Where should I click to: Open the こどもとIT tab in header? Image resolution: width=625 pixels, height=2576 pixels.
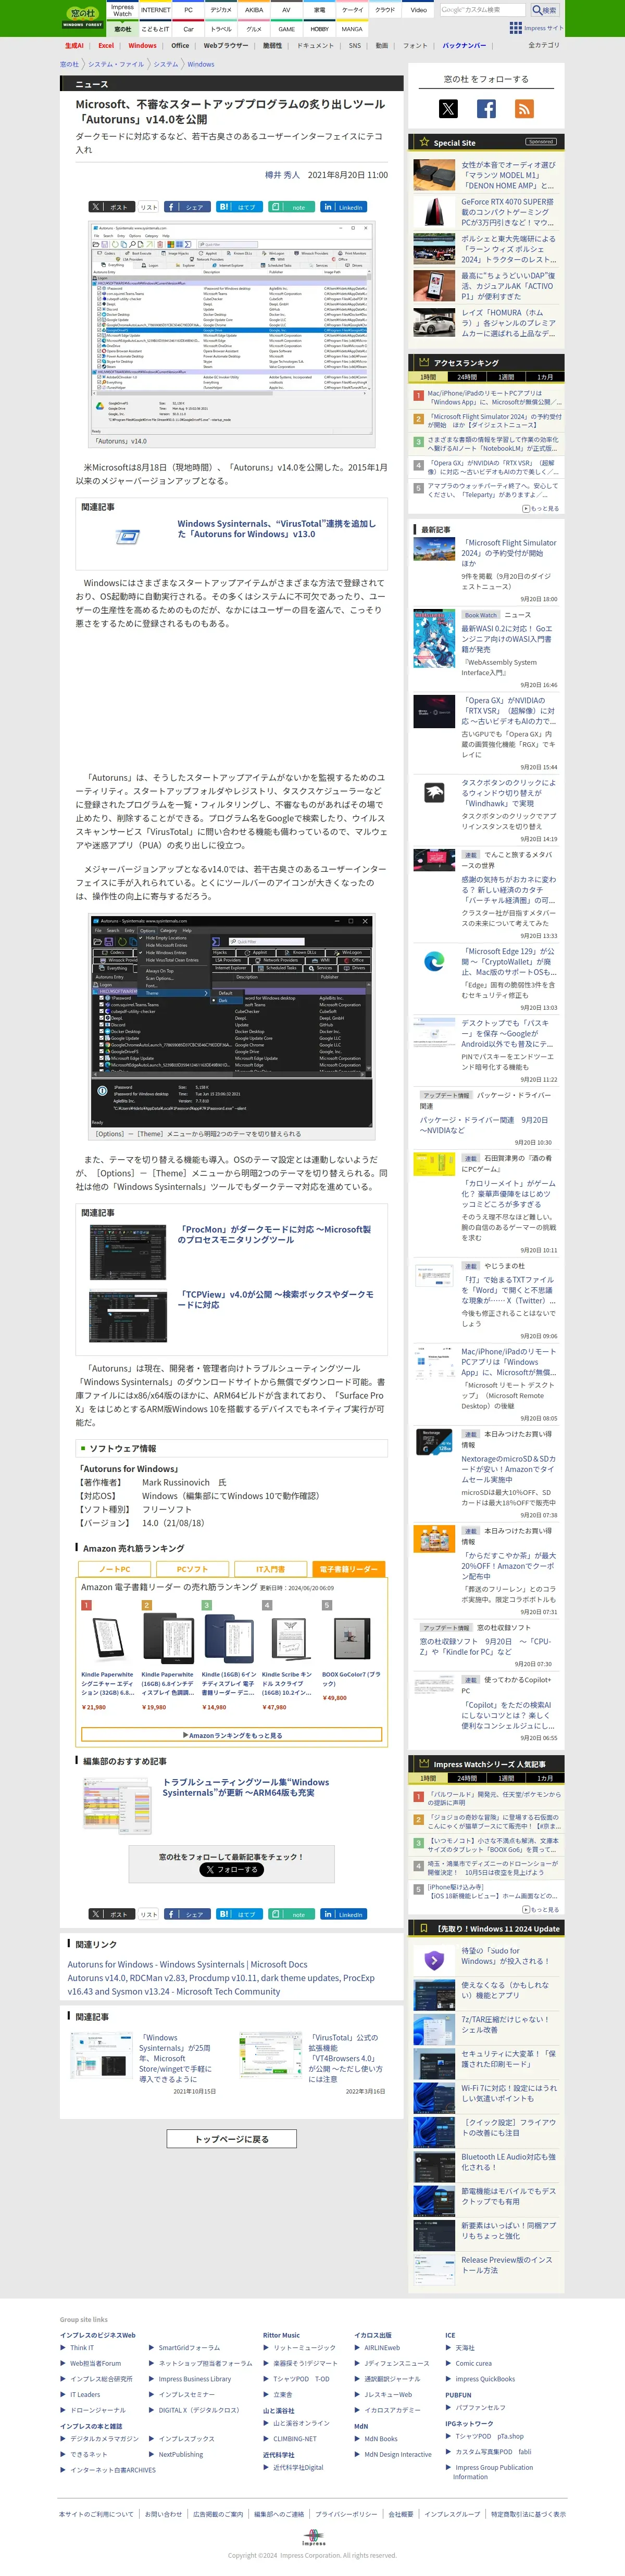tap(155, 29)
